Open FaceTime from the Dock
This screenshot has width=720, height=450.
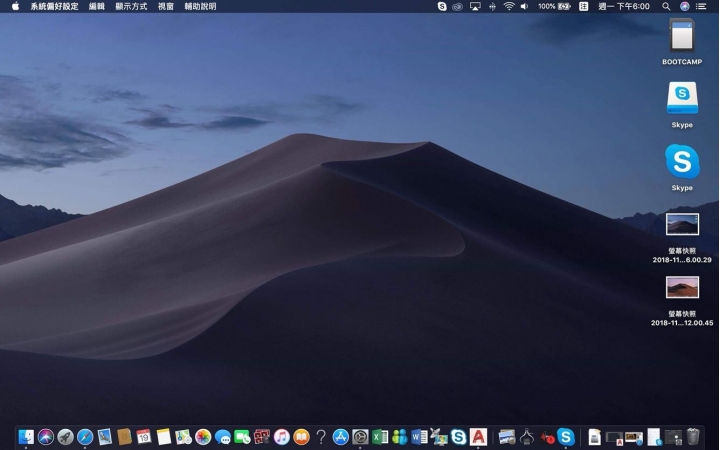tap(242, 437)
